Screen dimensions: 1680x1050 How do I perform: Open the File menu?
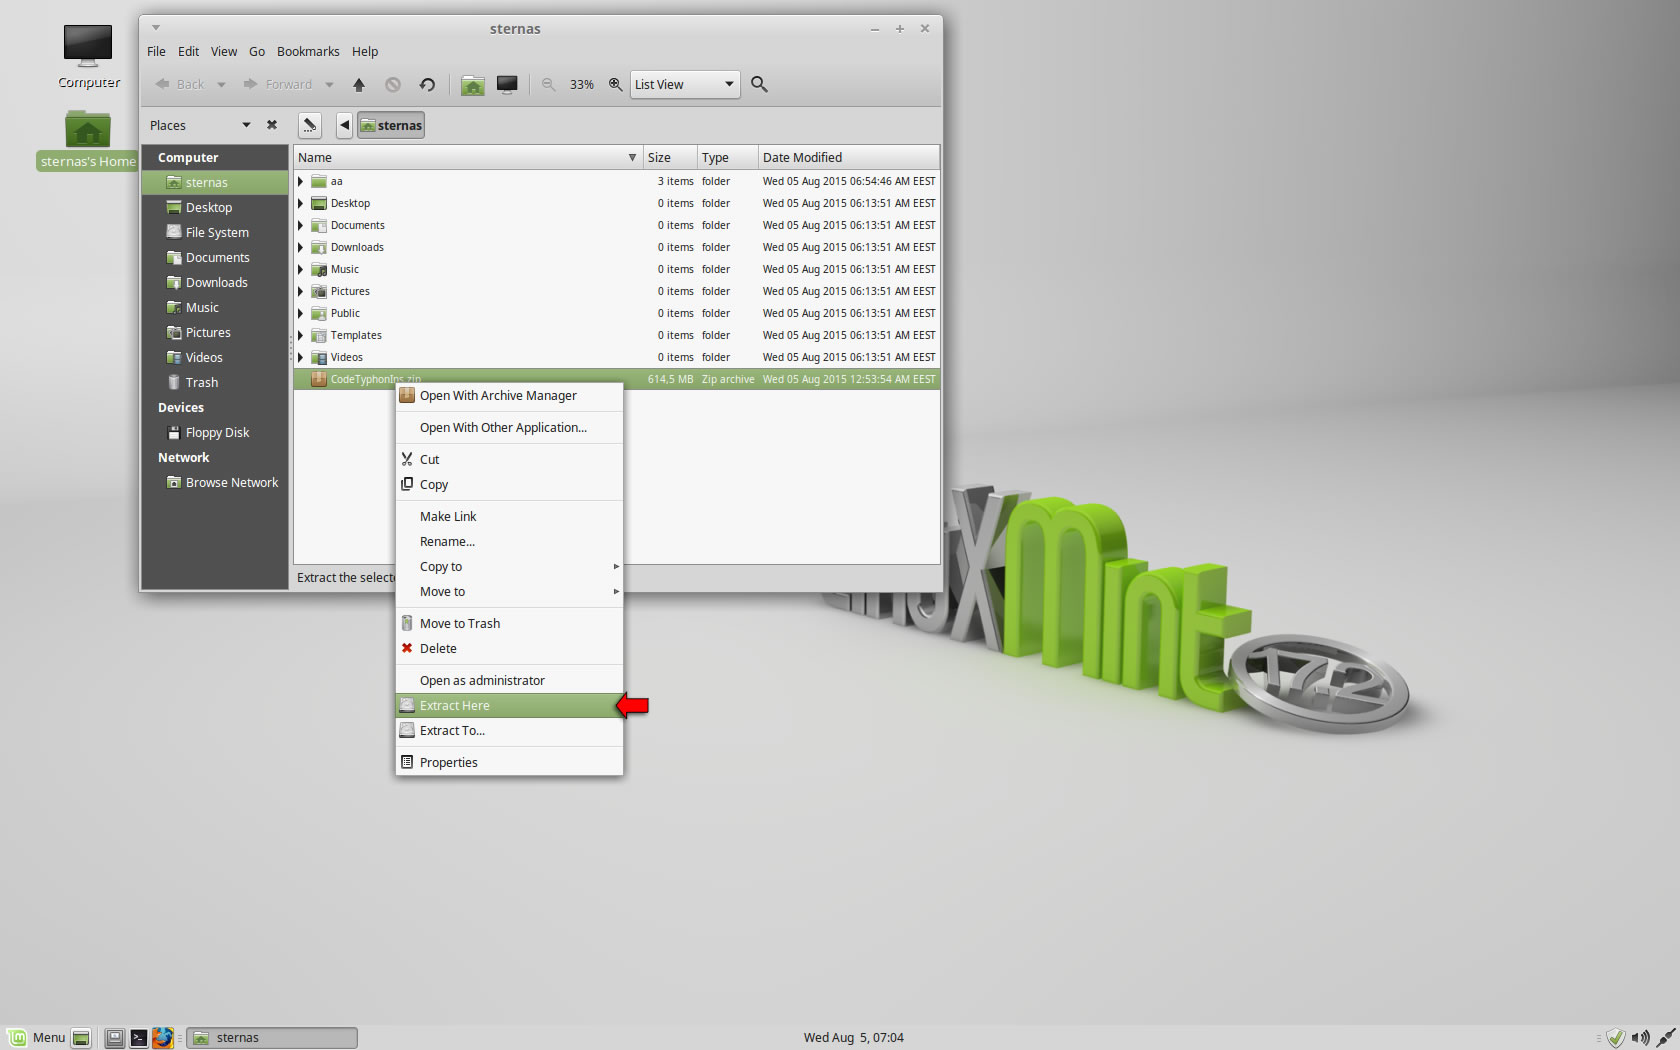156,51
